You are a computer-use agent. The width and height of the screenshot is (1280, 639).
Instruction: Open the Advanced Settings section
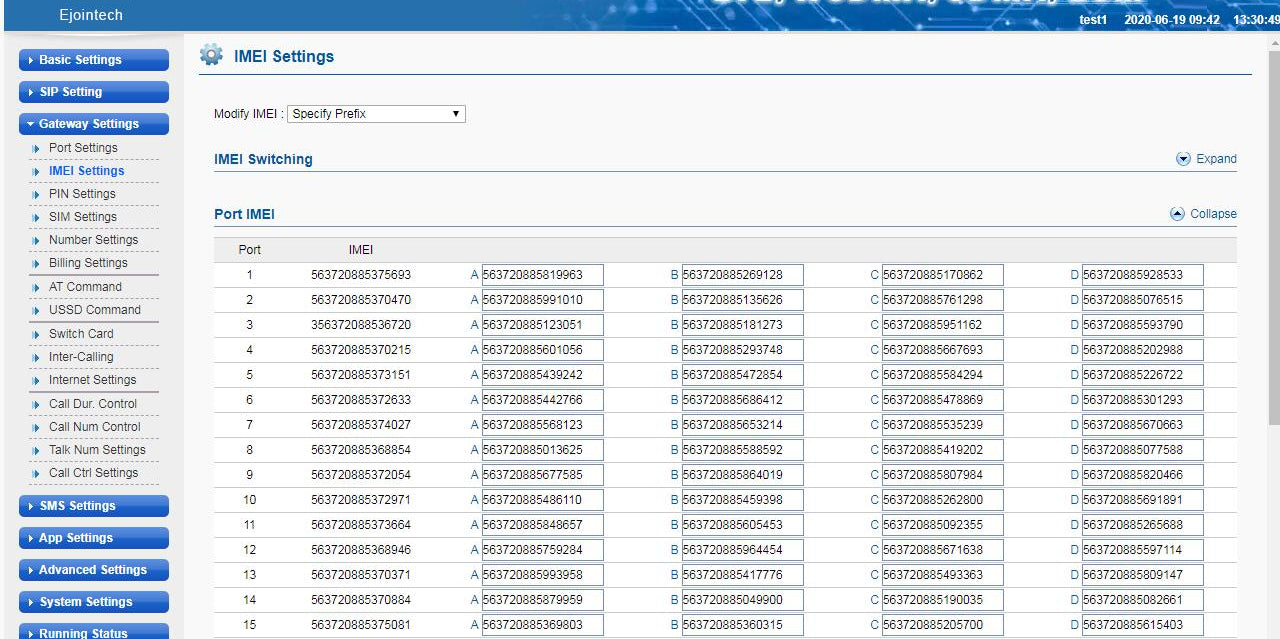93,570
